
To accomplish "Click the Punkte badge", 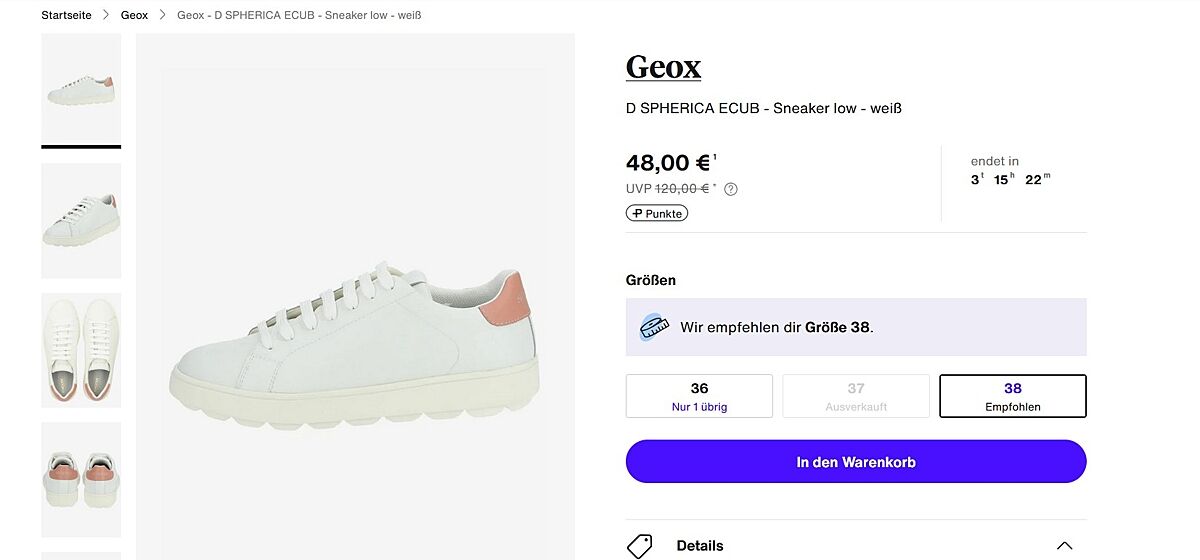I will point(657,213).
